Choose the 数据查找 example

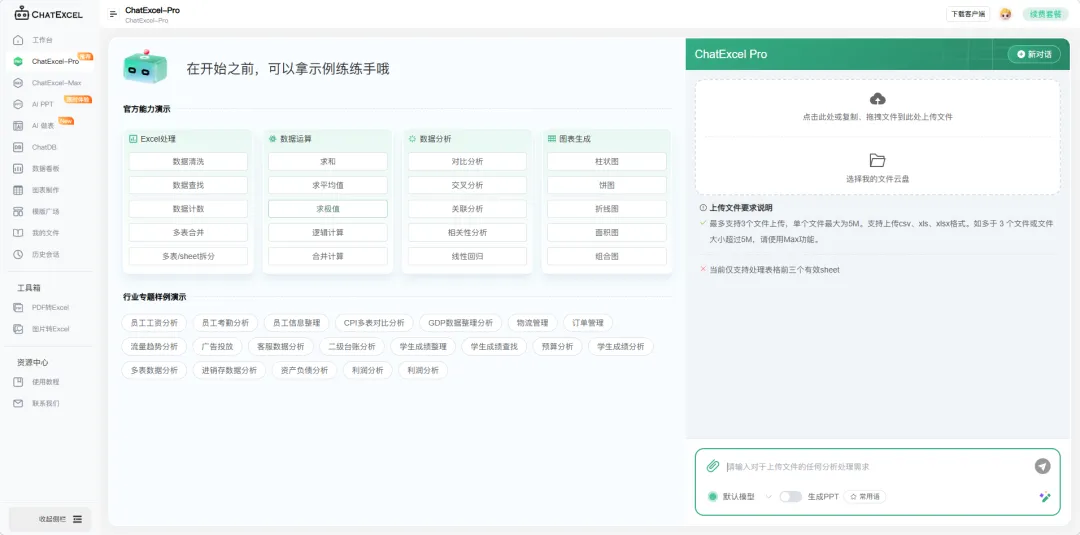[x=188, y=185]
